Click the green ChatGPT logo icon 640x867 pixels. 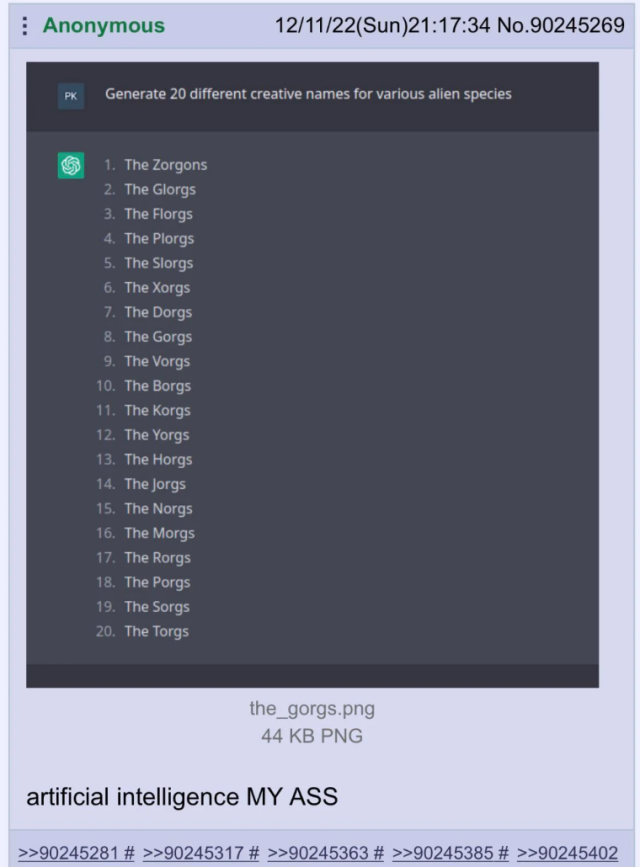pyautogui.click(x=71, y=165)
